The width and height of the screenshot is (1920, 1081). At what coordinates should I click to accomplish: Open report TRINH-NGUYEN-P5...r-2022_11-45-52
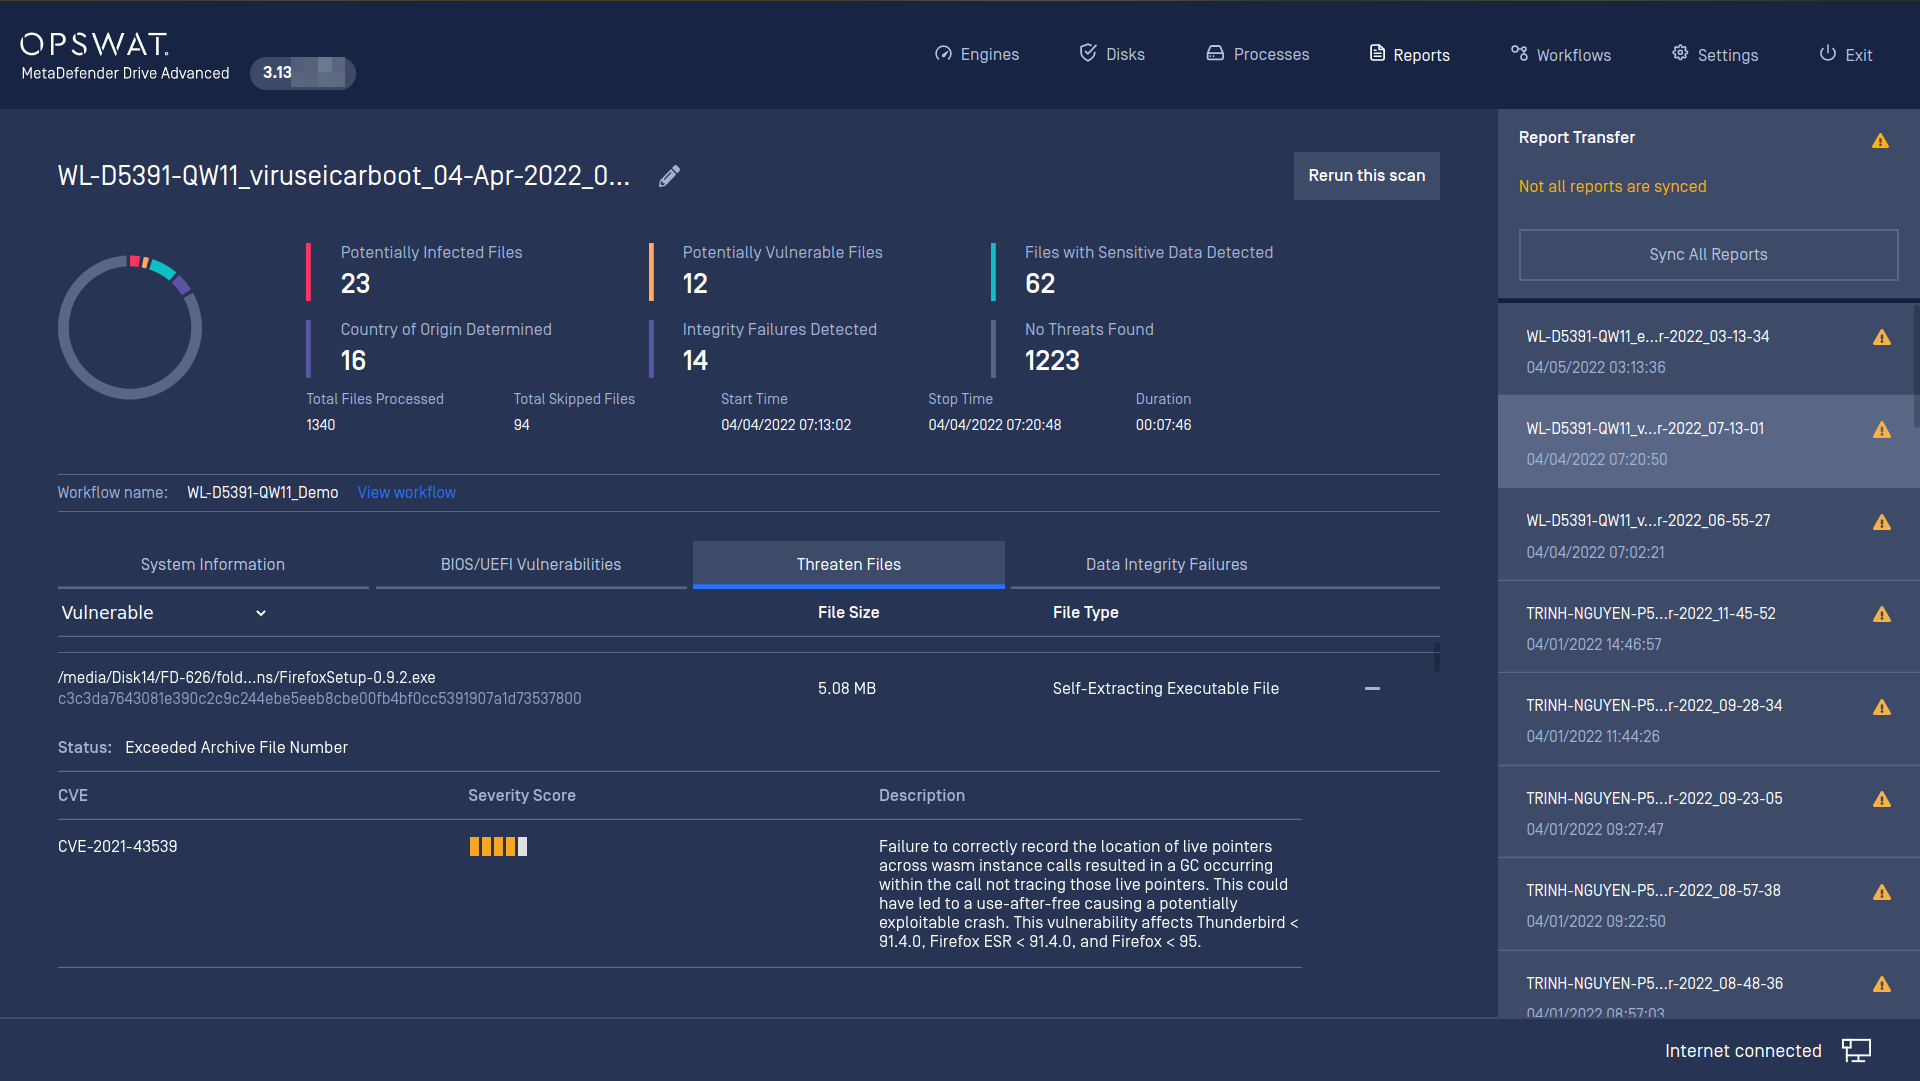pyautogui.click(x=1706, y=628)
